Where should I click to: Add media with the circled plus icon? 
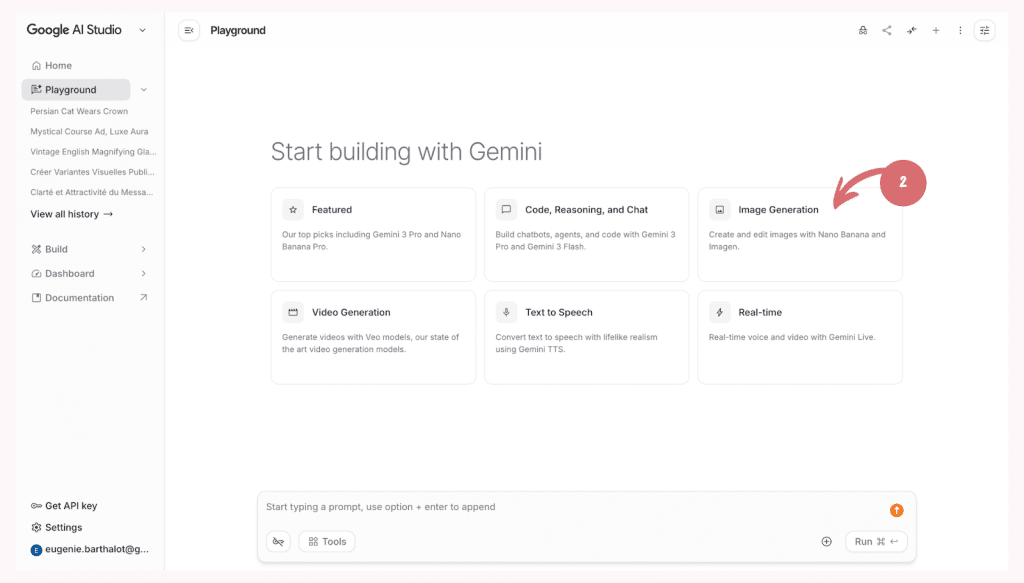(x=827, y=541)
